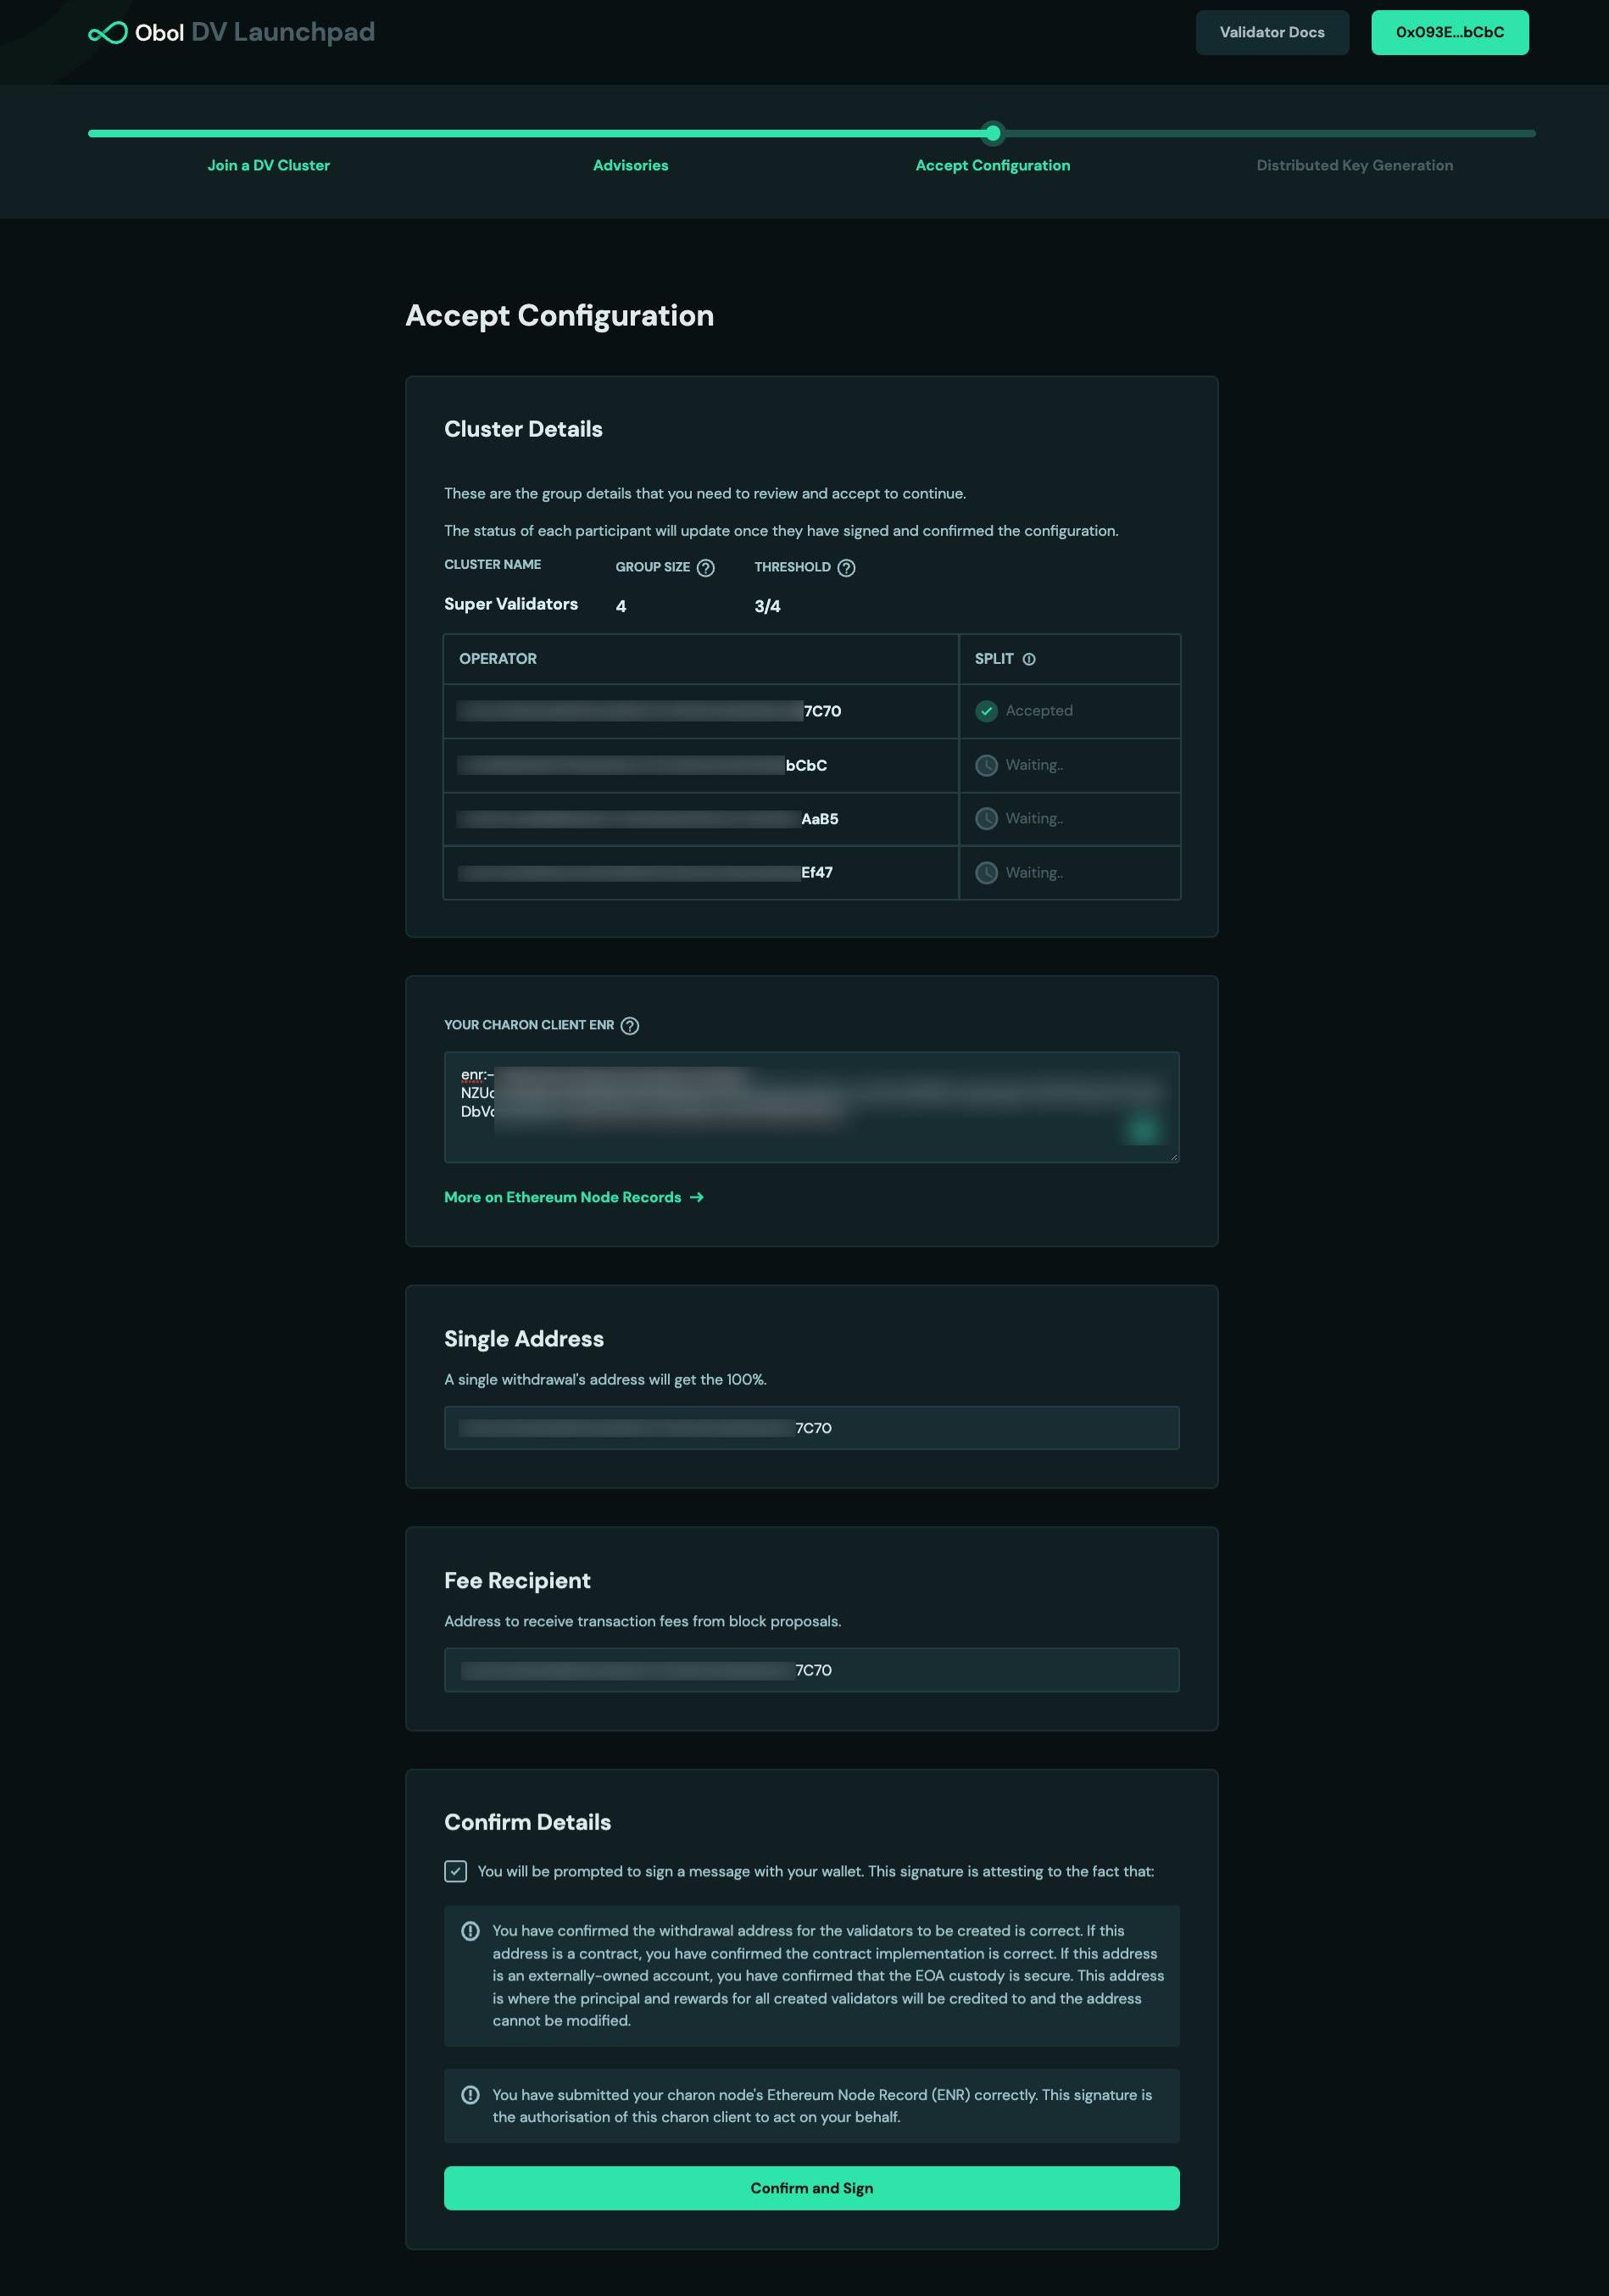Click the Threshold question mark icon
The width and height of the screenshot is (1609, 2296).
[846, 568]
